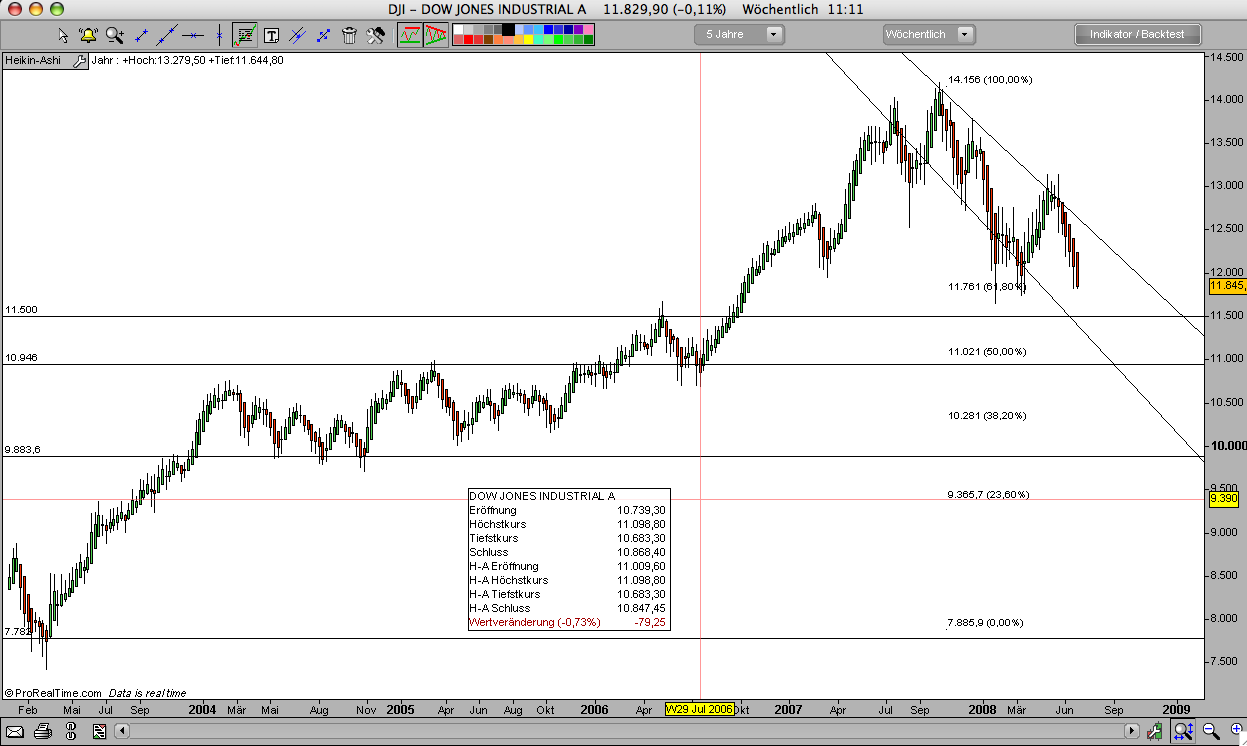This screenshot has width=1247, height=746.
Task: Open the list properties icon at bottom left
Action: (x=99, y=731)
